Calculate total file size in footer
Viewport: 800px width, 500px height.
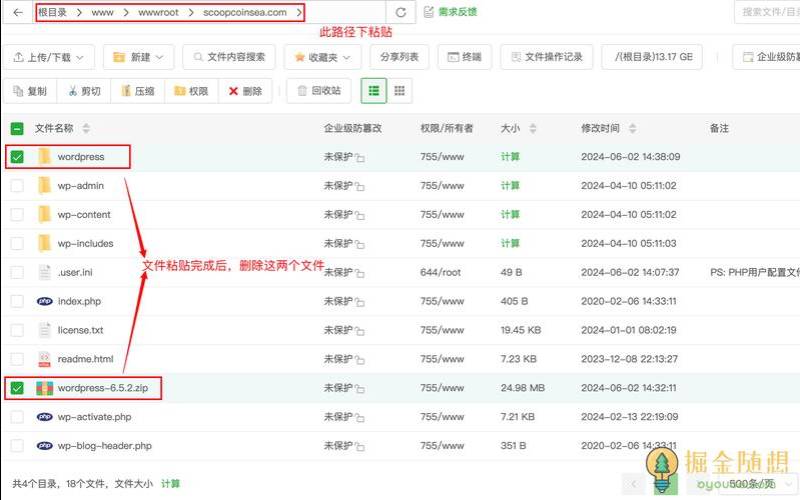(170, 484)
